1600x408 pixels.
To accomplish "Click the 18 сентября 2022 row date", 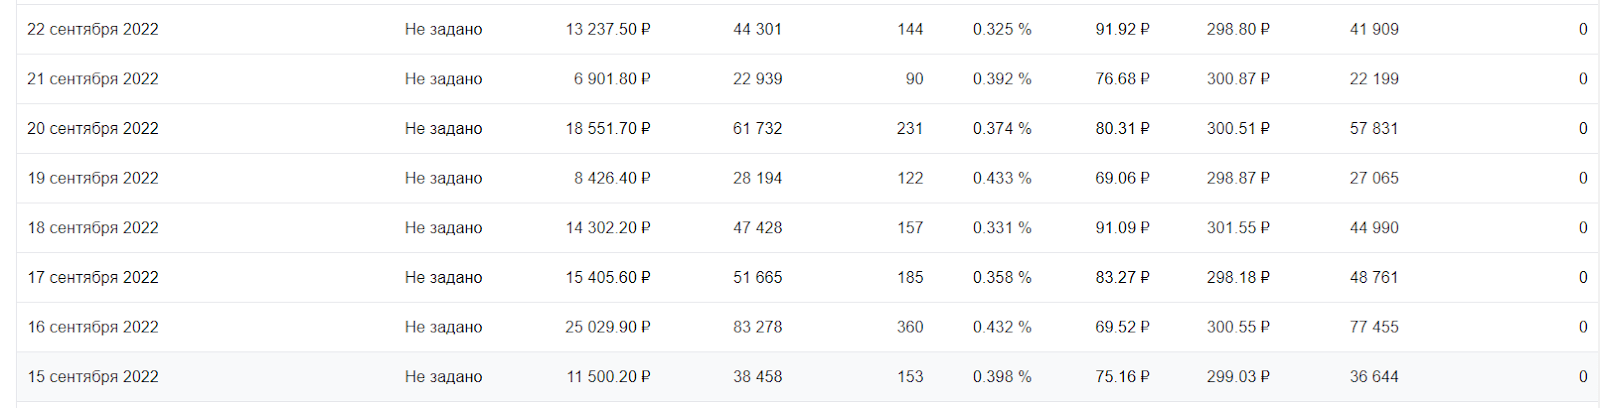I will [x=93, y=228].
